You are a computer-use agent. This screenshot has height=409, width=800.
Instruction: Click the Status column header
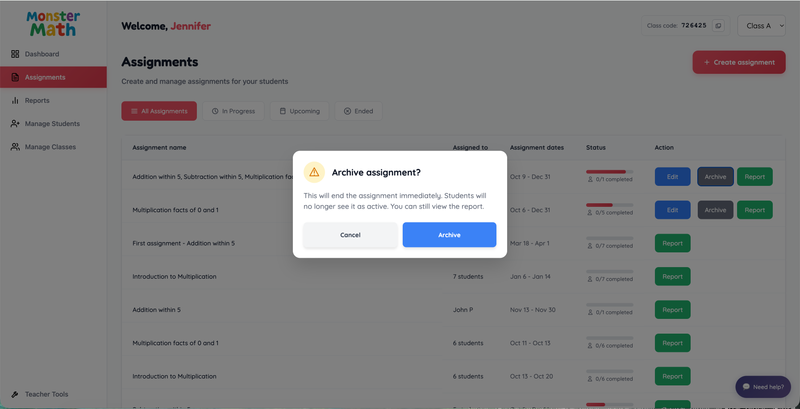click(x=596, y=148)
